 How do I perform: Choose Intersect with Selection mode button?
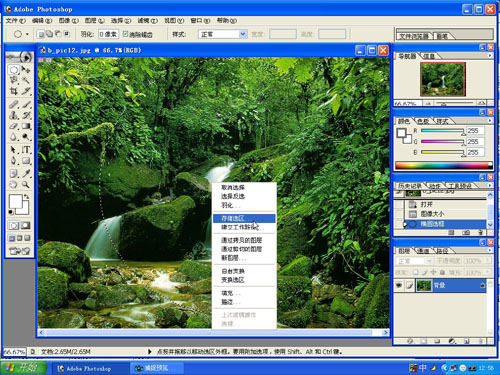click(67, 34)
